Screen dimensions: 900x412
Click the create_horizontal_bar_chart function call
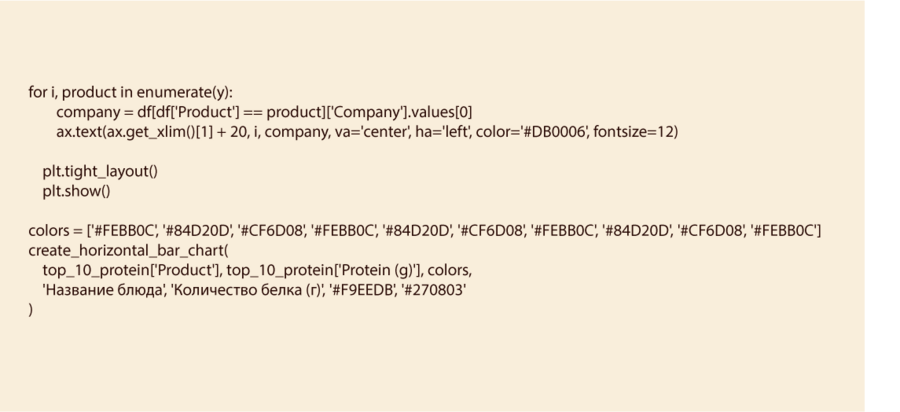128,251
